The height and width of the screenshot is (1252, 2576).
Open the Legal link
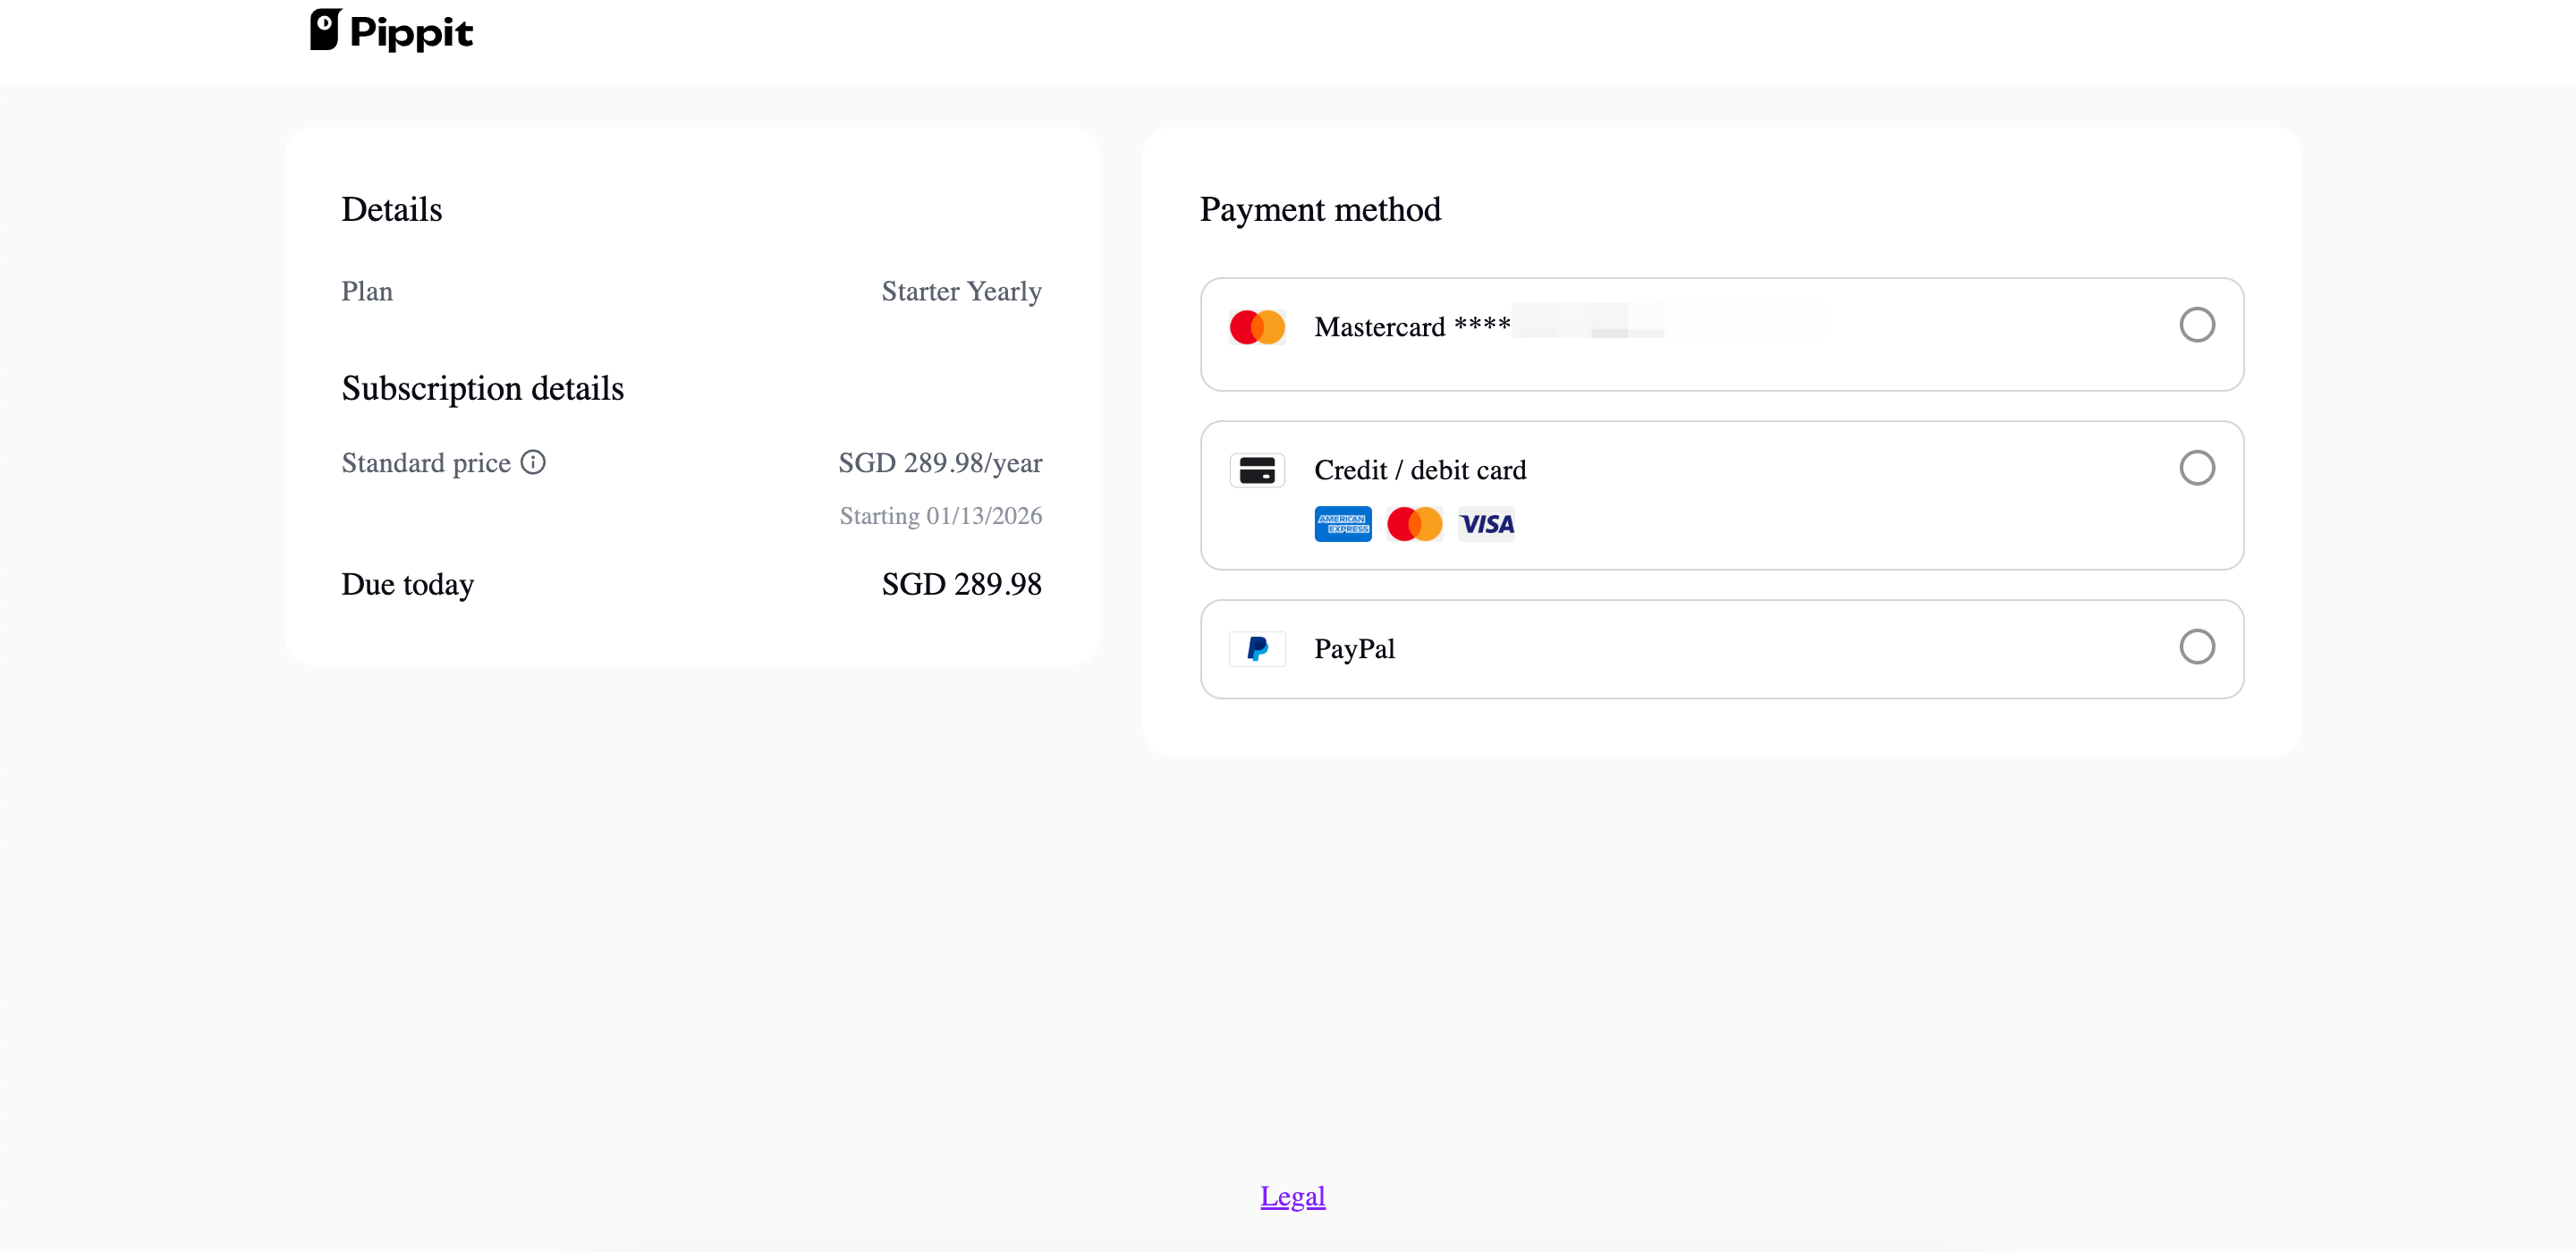coord(1292,1196)
